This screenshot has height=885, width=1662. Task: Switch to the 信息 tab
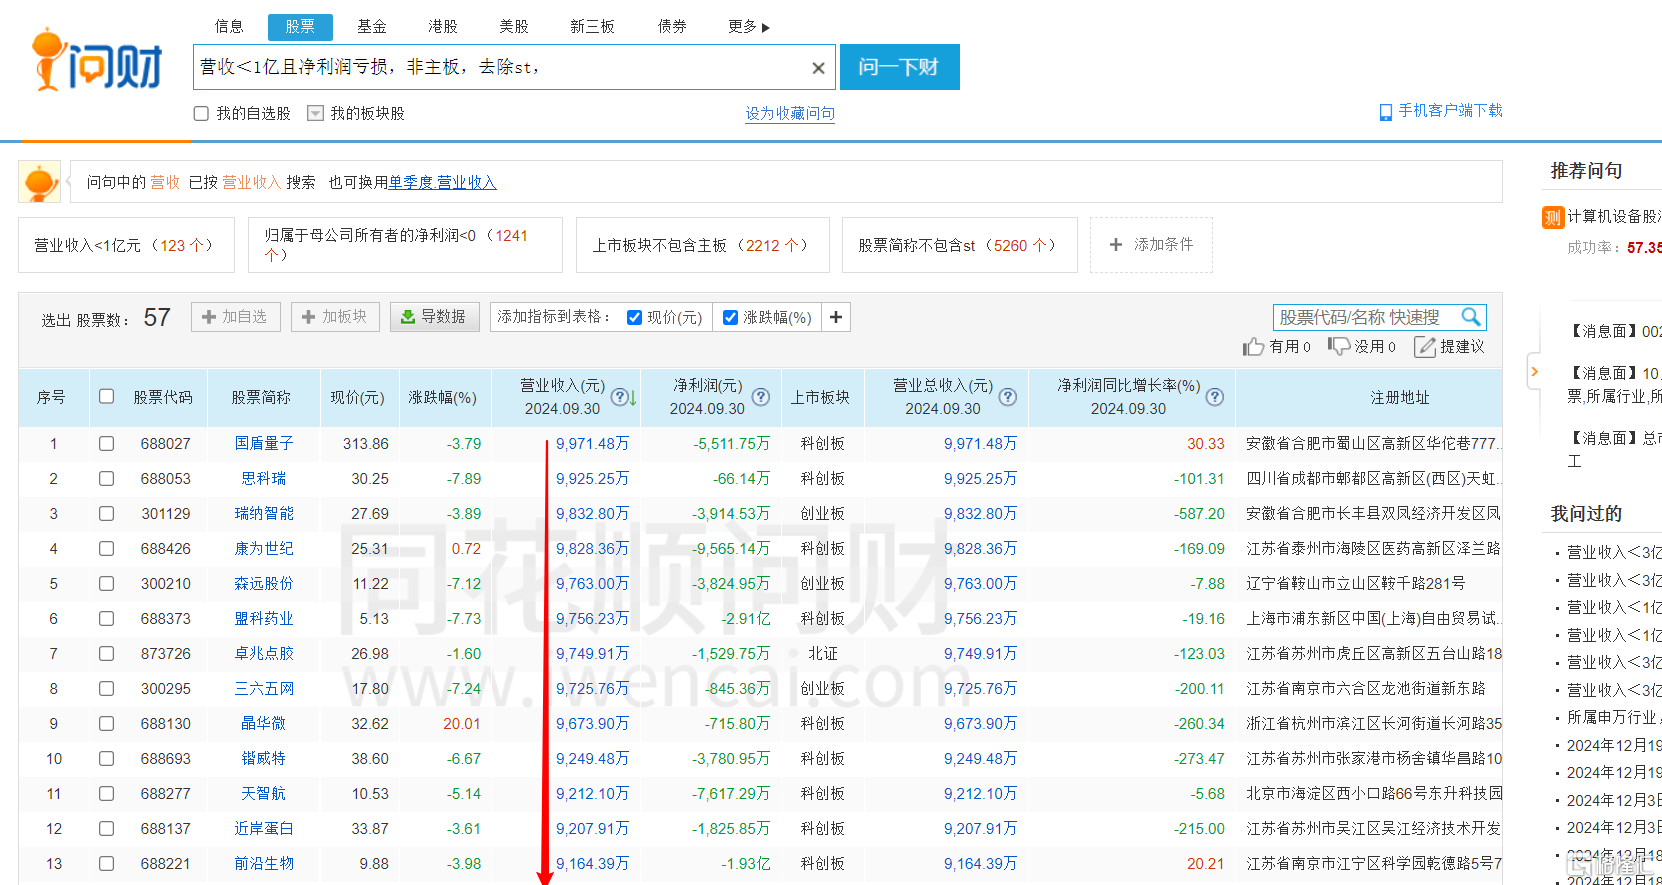229,27
